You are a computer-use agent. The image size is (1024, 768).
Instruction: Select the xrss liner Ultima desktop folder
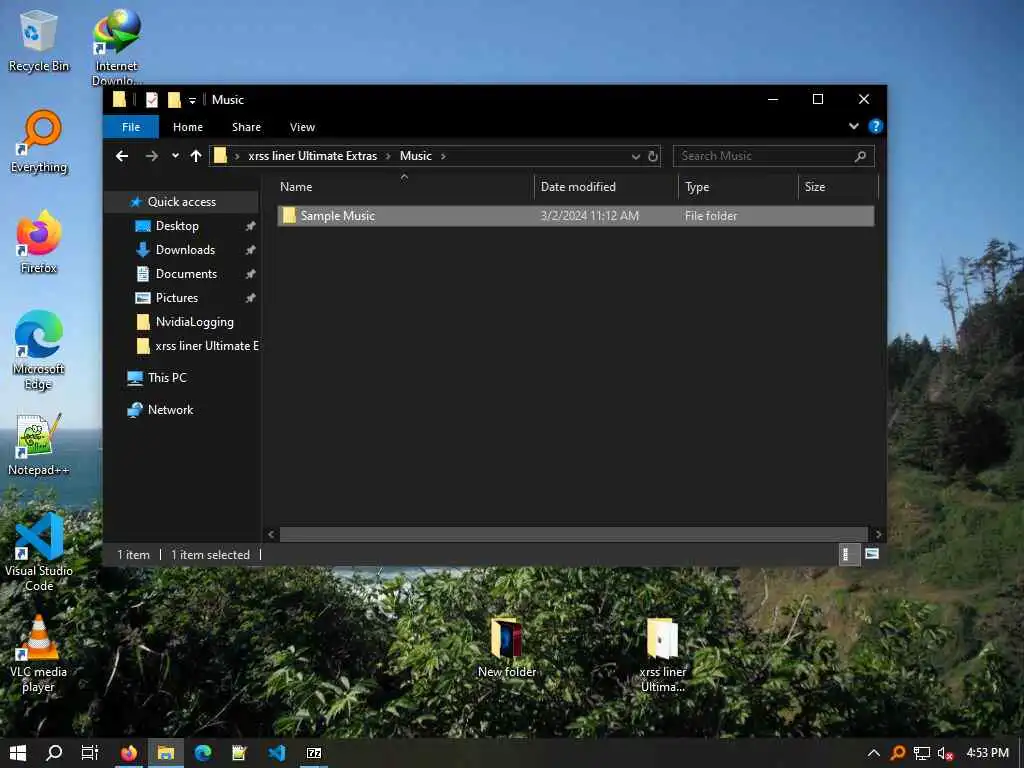pyautogui.click(x=663, y=654)
